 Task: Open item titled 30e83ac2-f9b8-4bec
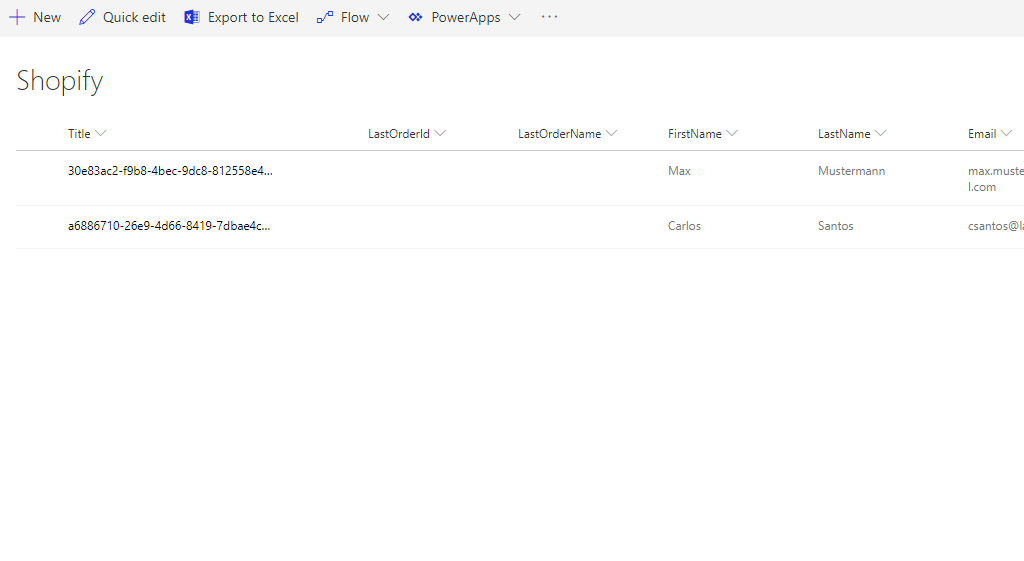tap(170, 171)
